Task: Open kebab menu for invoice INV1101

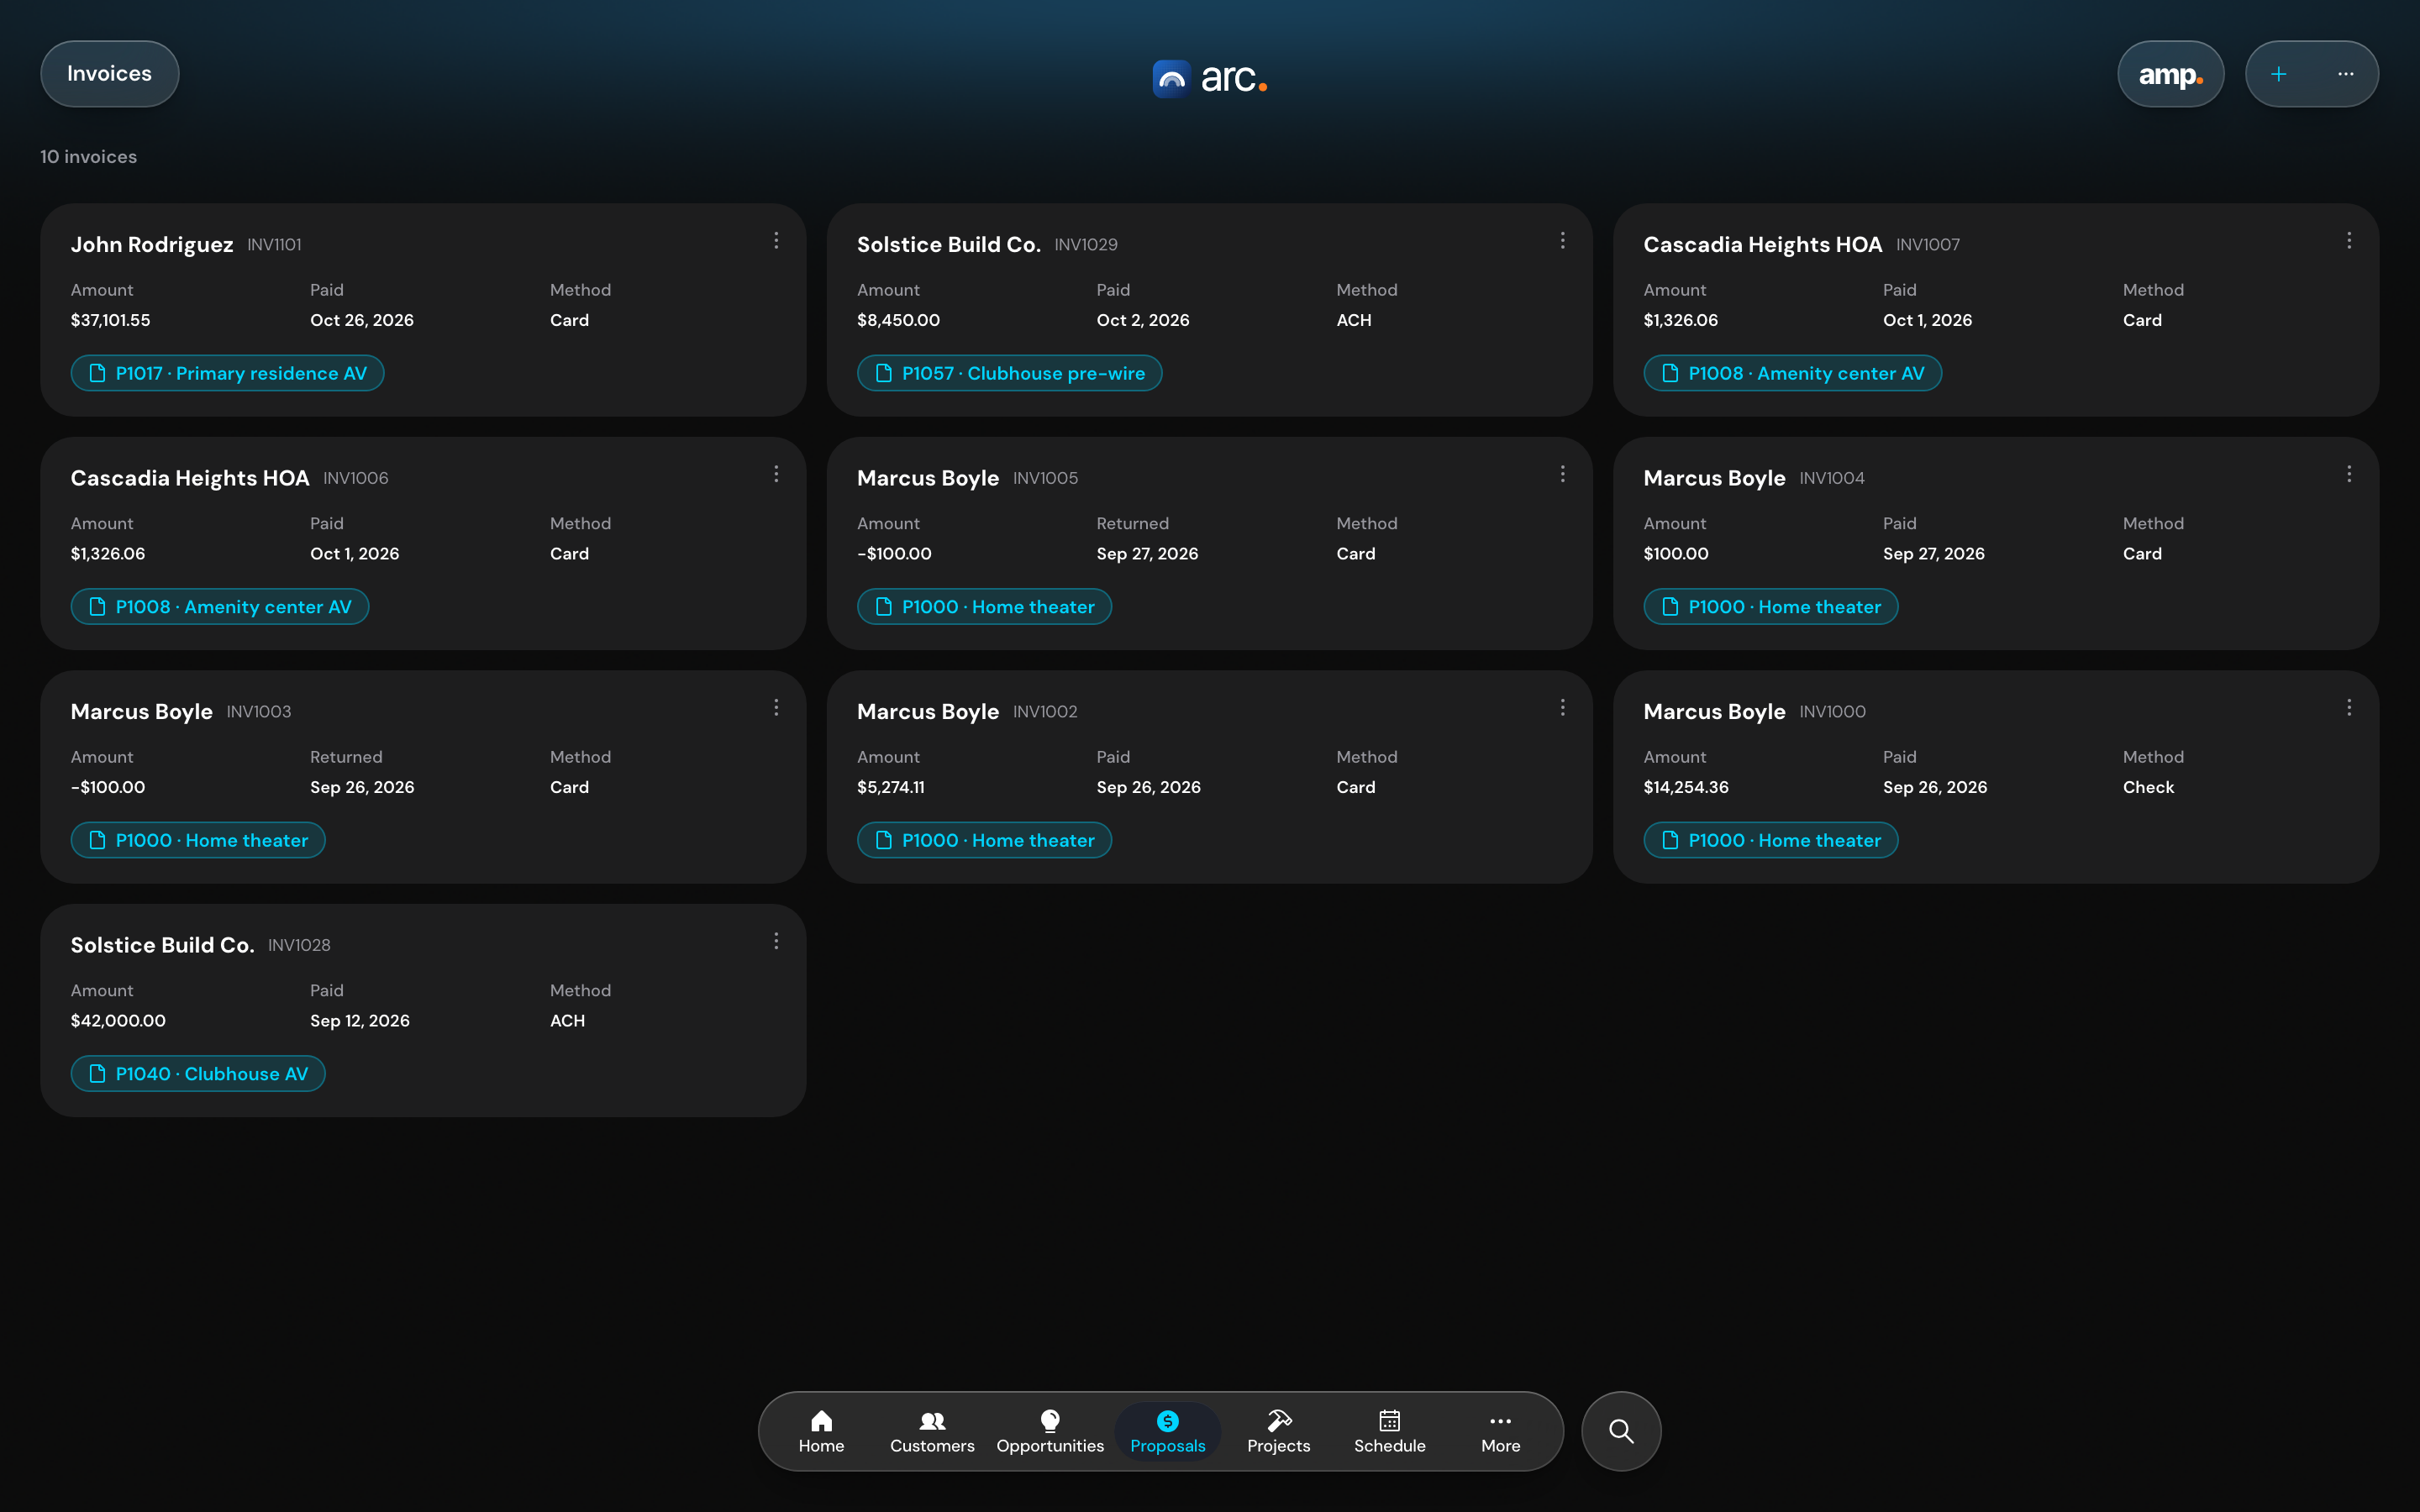Action: pyautogui.click(x=776, y=241)
